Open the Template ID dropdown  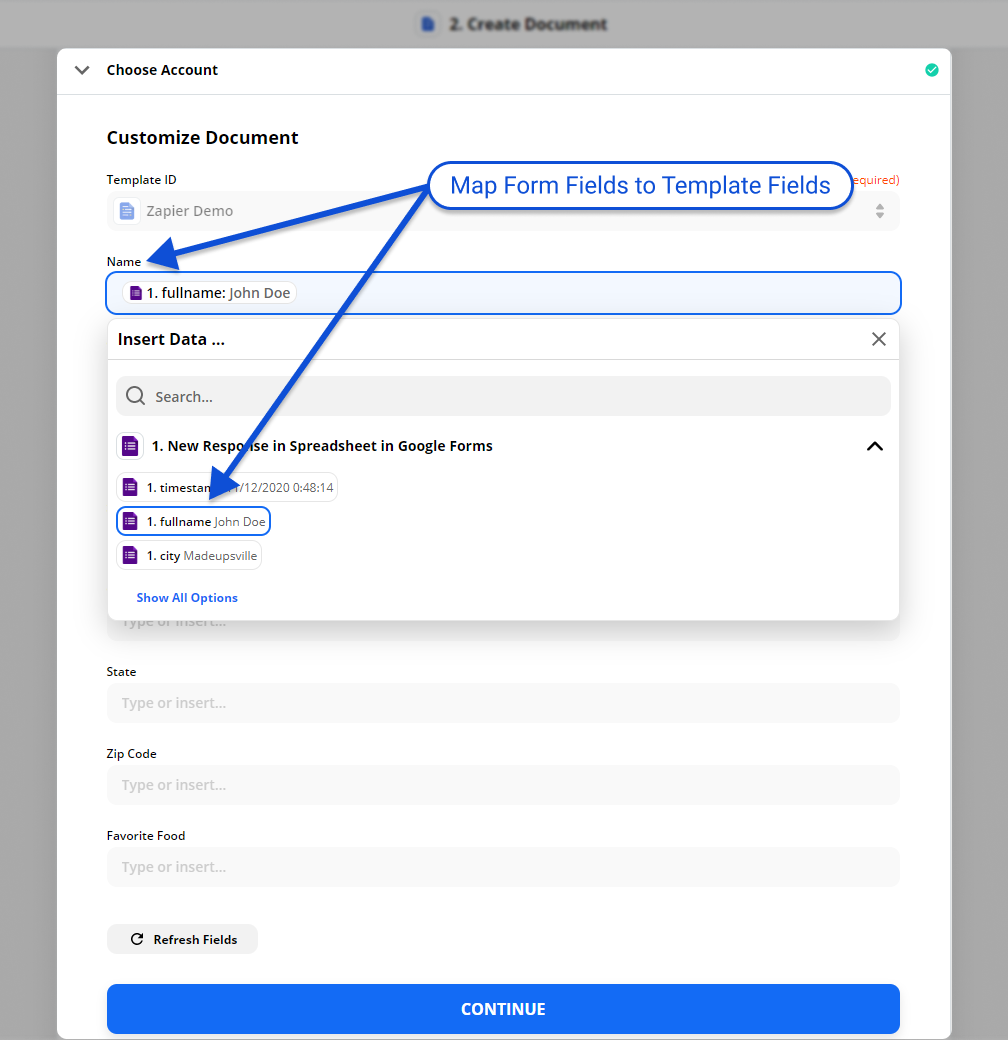(x=879, y=211)
